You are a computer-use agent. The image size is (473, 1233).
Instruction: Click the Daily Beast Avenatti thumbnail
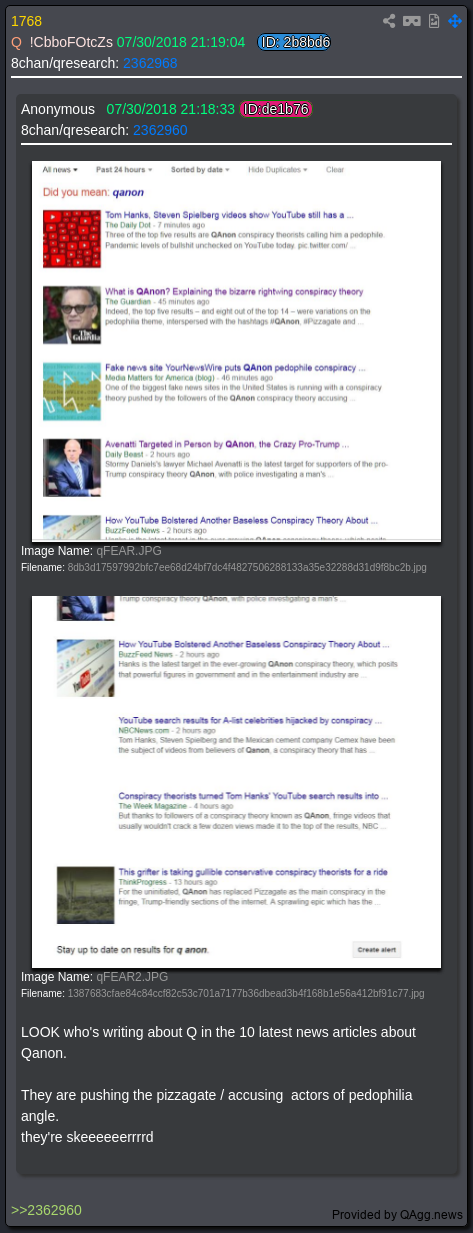coord(72,467)
